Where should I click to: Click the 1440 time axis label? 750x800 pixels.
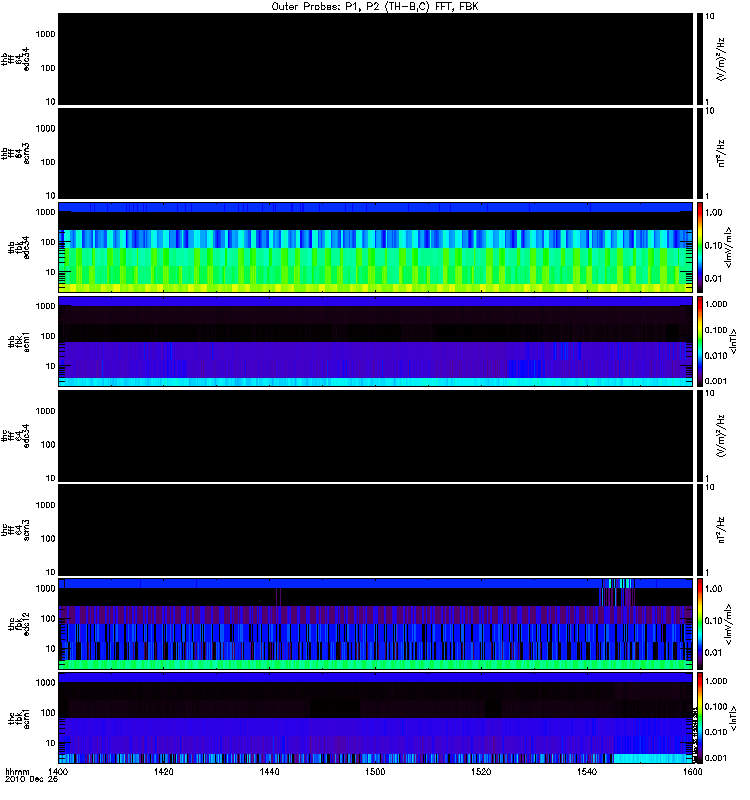click(x=269, y=771)
